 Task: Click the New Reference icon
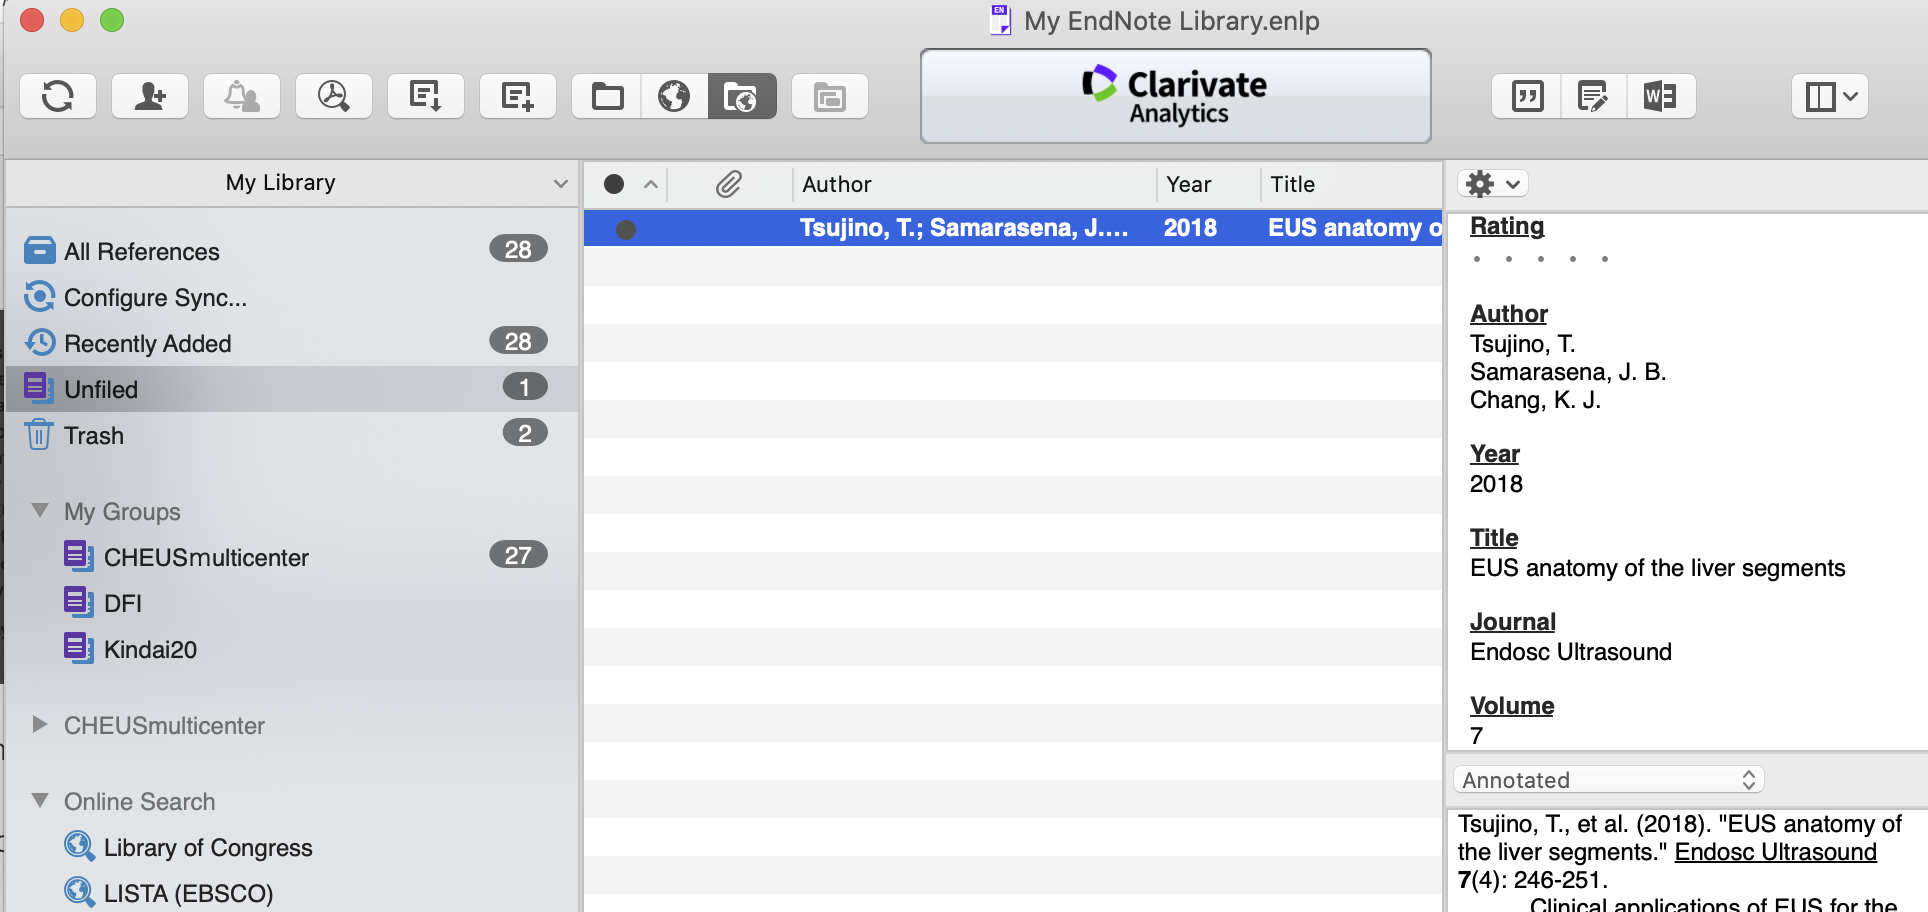coord(518,96)
